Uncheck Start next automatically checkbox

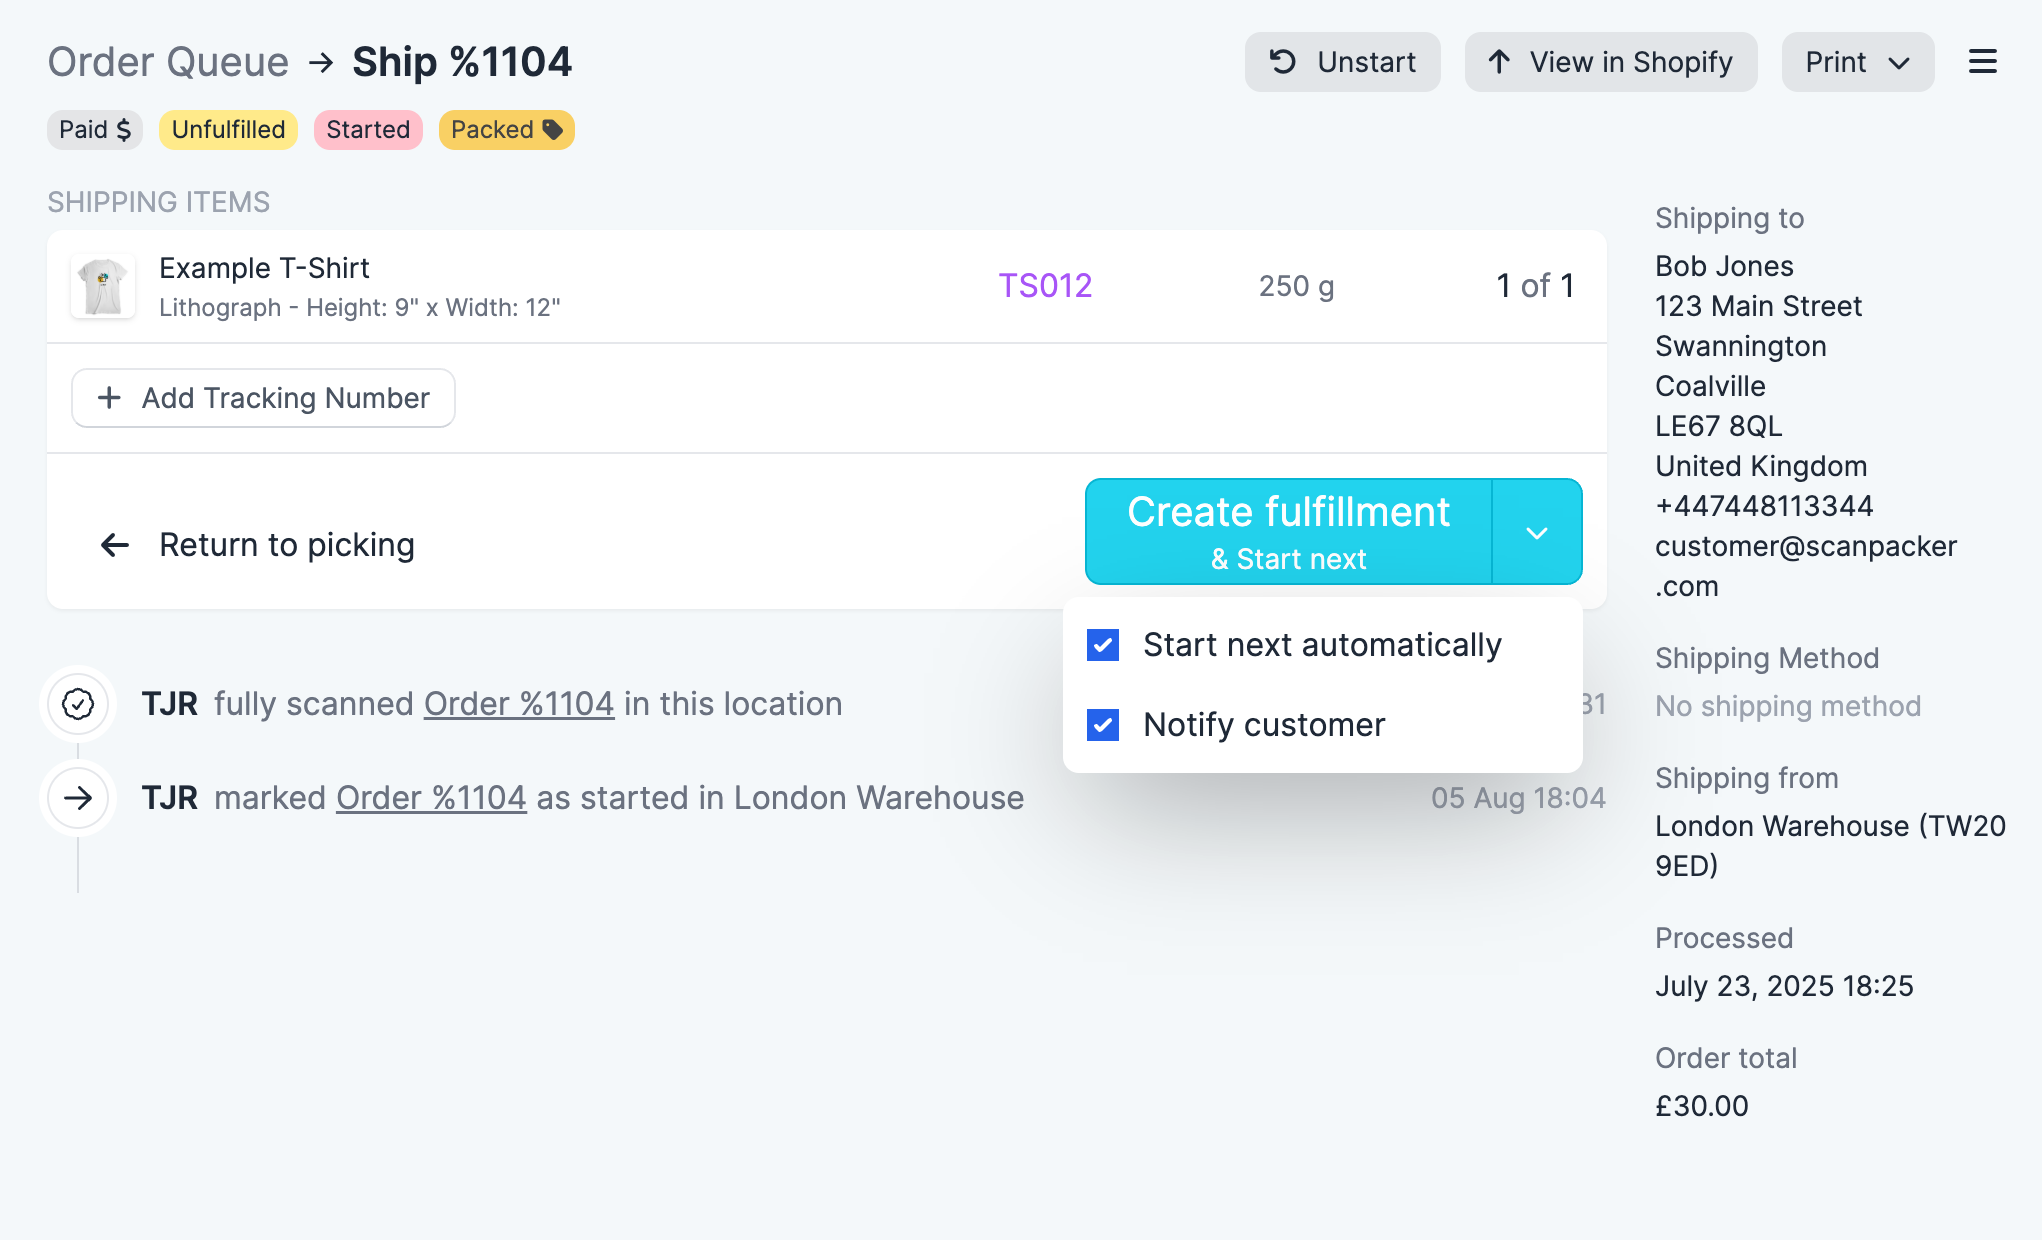click(1103, 645)
